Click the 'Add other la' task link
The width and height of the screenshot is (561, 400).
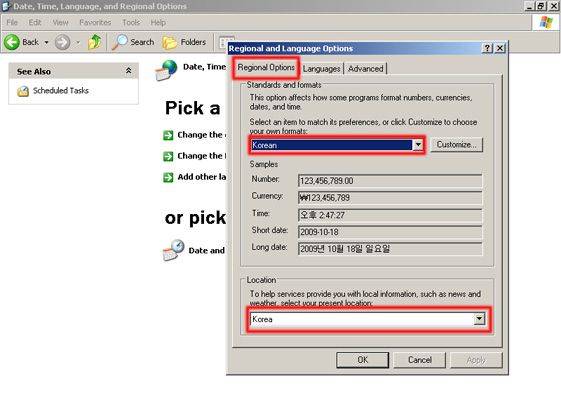[x=202, y=177]
